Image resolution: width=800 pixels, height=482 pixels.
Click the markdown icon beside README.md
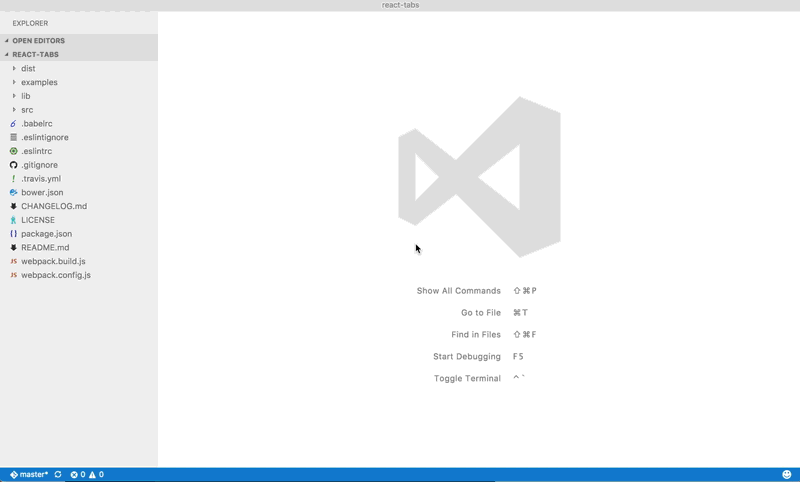(x=13, y=247)
